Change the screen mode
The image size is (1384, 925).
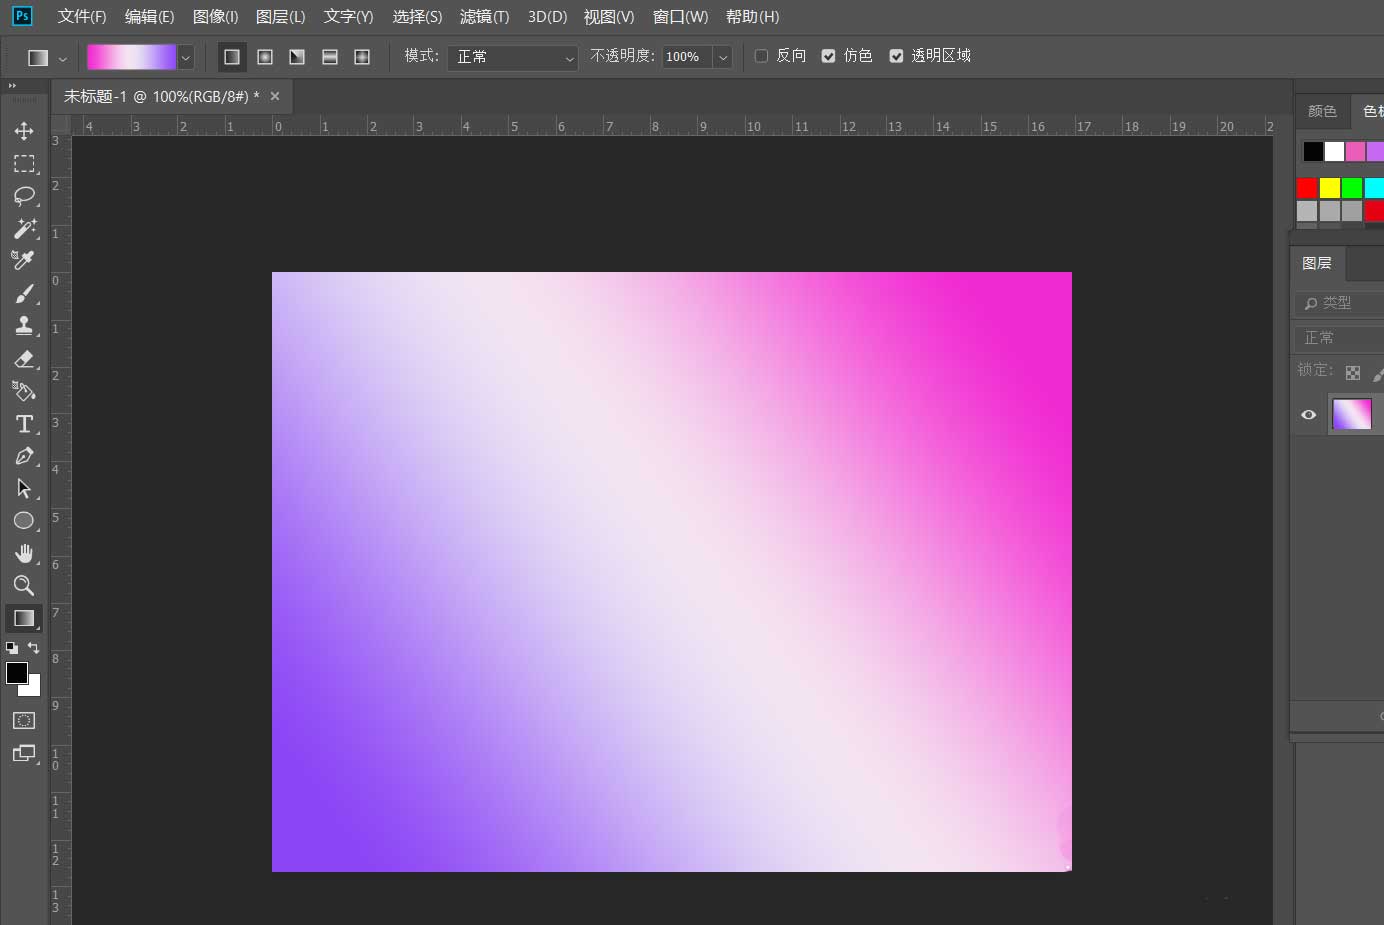click(x=24, y=753)
